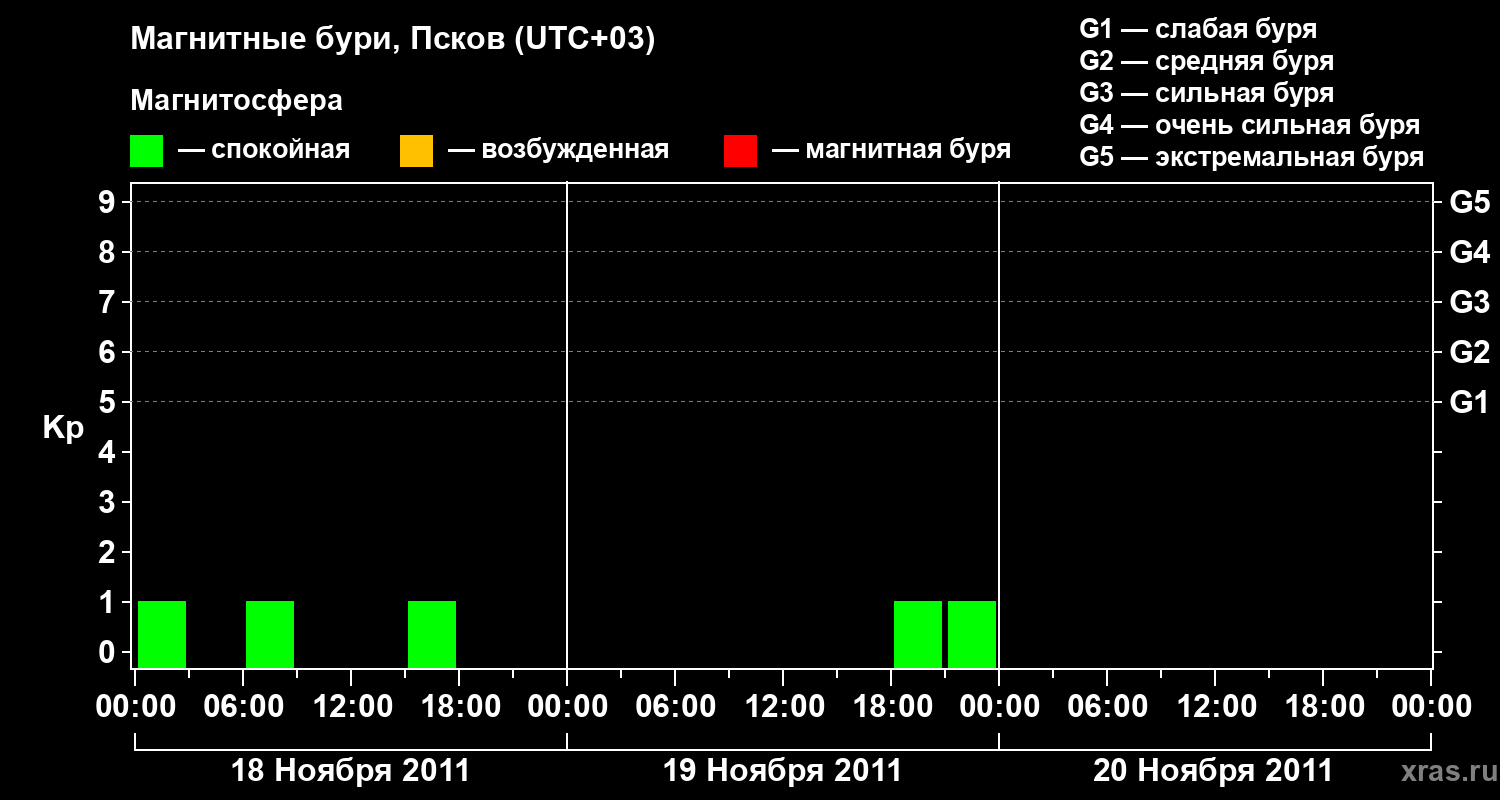This screenshot has height=800, width=1500.
Task: Select 'G4 — очень сильная буря' legend line
Action: click(1250, 125)
